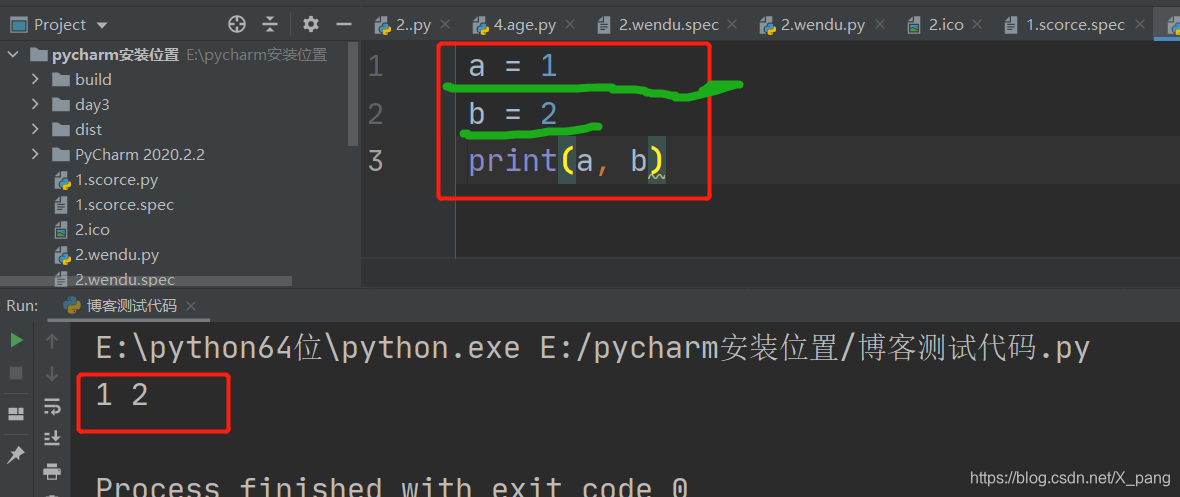
Task: Expand the PyCharm 2020.2.2 folder
Action: (x=35, y=154)
